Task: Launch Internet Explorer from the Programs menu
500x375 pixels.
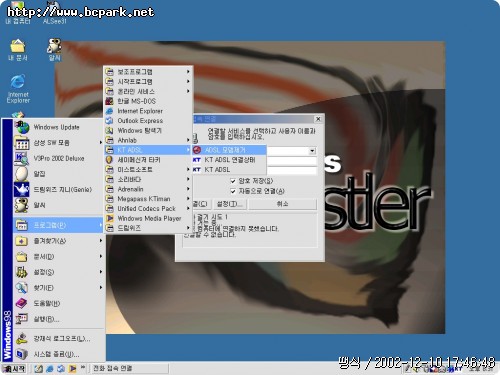Action: 149,111
